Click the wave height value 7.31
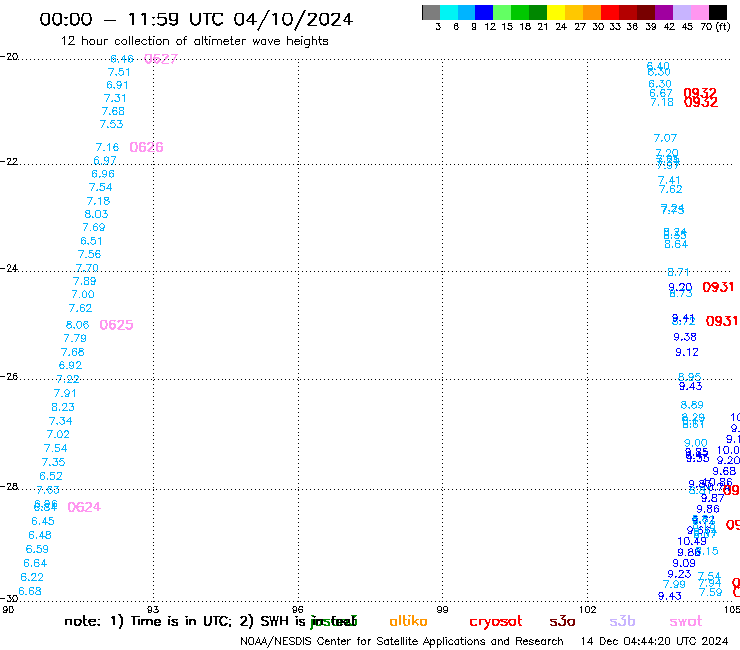Image resolution: width=740 pixels, height=650 pixels. (115, 98)
